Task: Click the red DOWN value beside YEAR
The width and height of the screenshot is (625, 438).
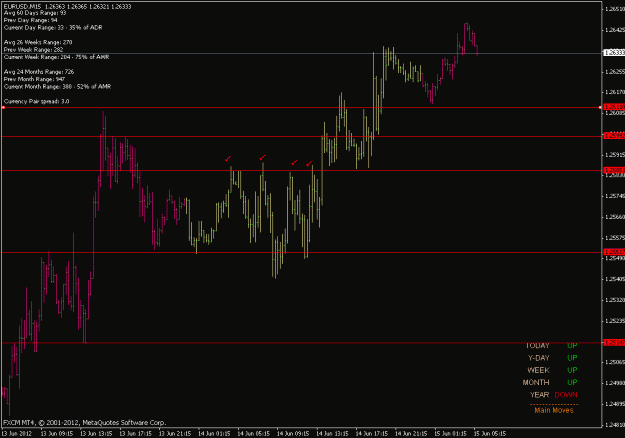Action: pos(566,395)
